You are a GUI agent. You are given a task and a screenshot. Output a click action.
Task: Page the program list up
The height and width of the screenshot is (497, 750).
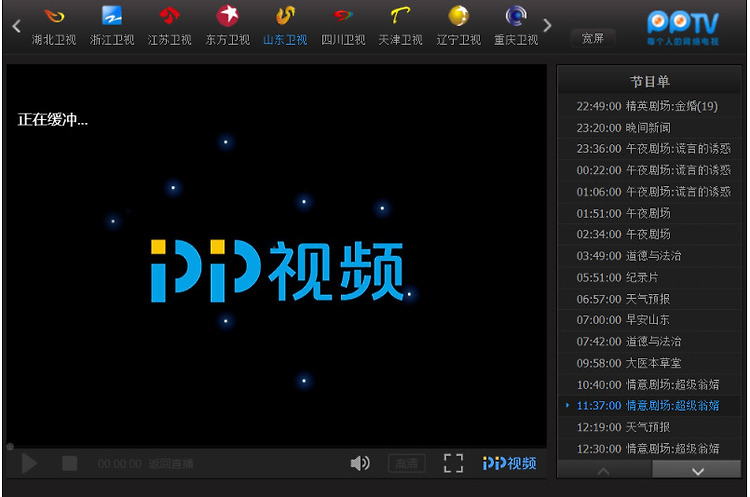coord(604,471)
